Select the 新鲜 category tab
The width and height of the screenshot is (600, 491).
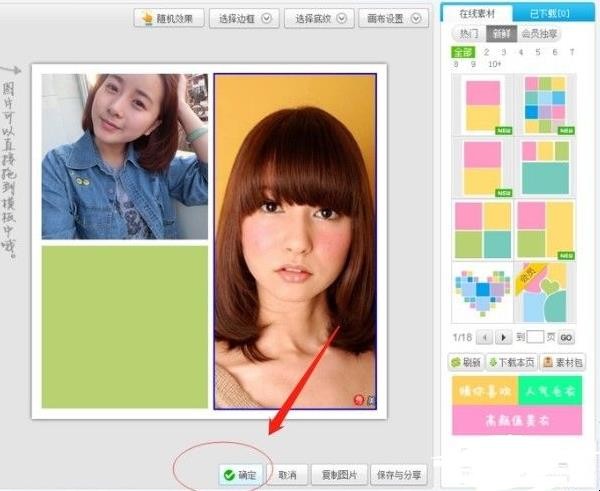(501, 34)
